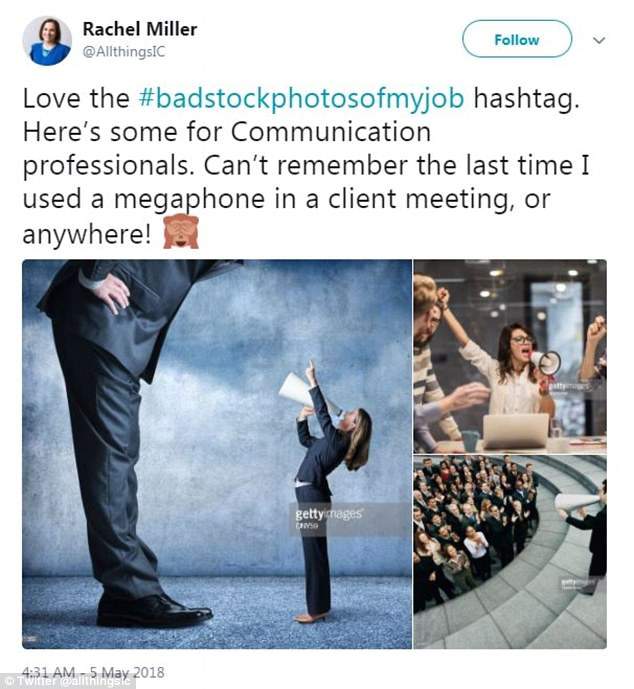Viewport: 634px width, 689px height.
Task: Open the Rachel Miller display name
Action: (140, 29)
